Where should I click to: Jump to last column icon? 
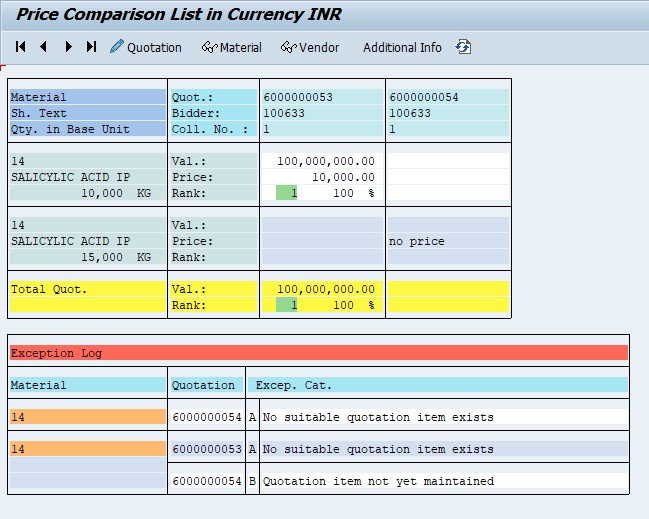point(91,47)
